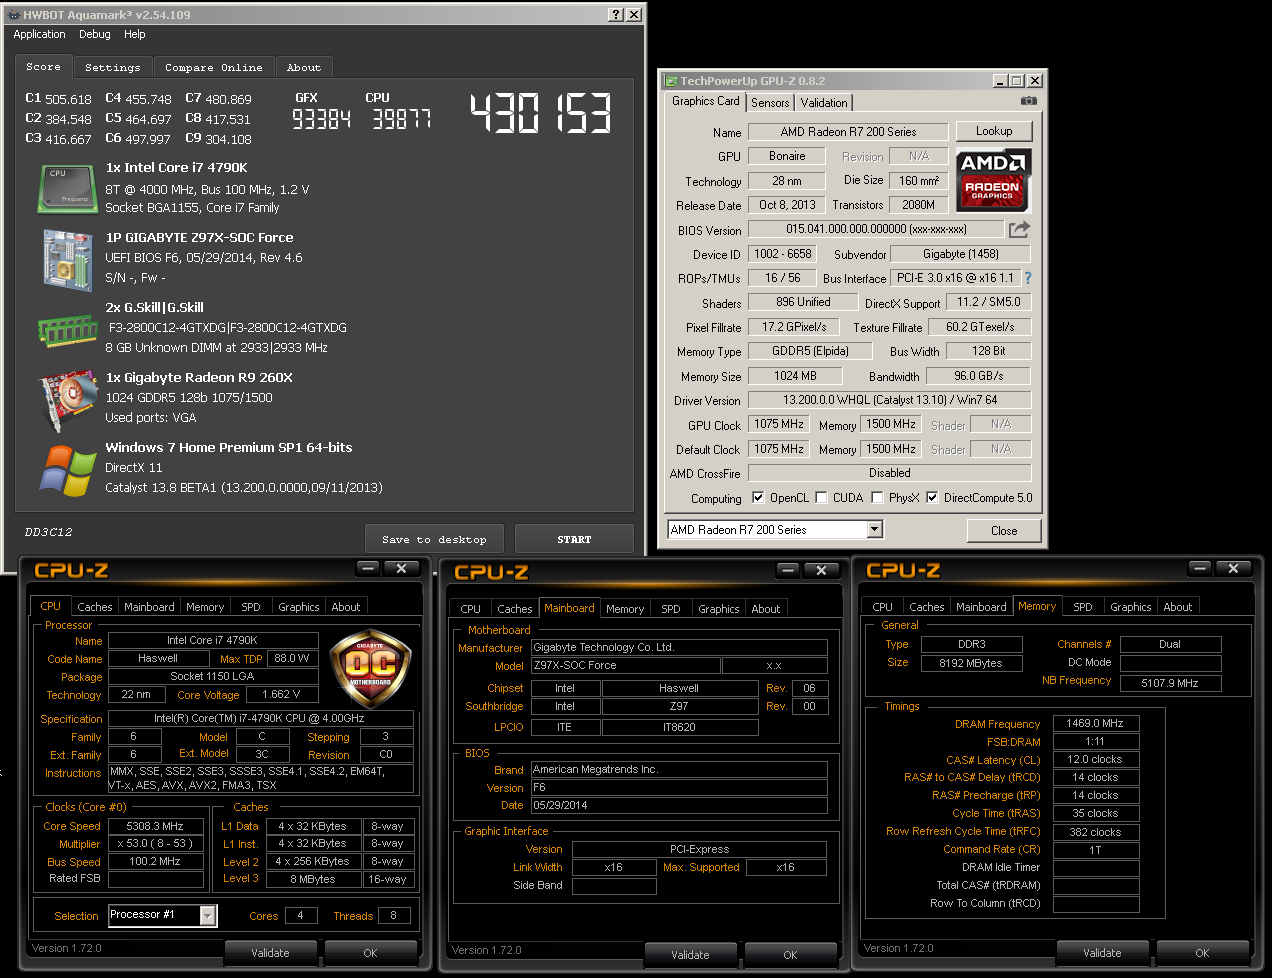This screenshot has width=1272, height=978.
Task: Click the HWBOT Aquamark title bar icon
Action: [12, 15]
